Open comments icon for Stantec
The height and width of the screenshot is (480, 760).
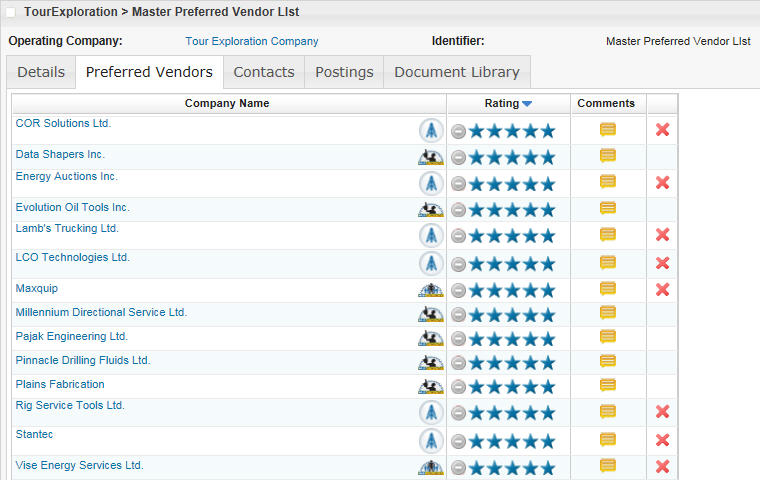(607, 439)
